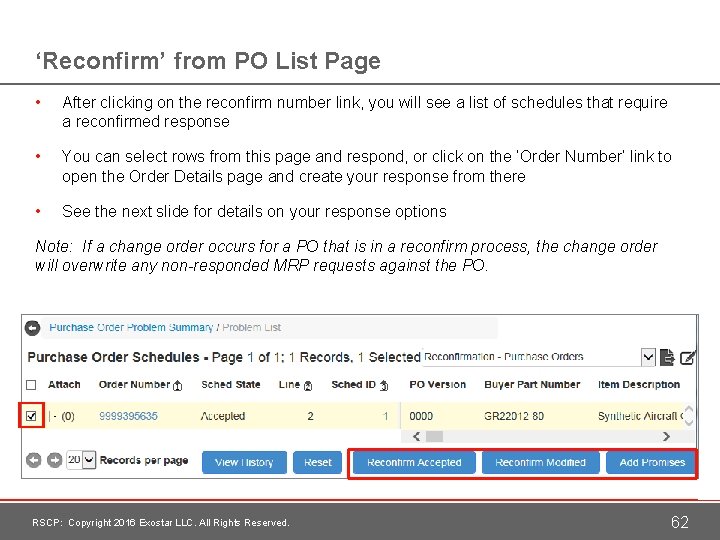Uncheck the row checkbox for order 9999395635
Viewport: 720px width, 540px height.
point(31,416)
